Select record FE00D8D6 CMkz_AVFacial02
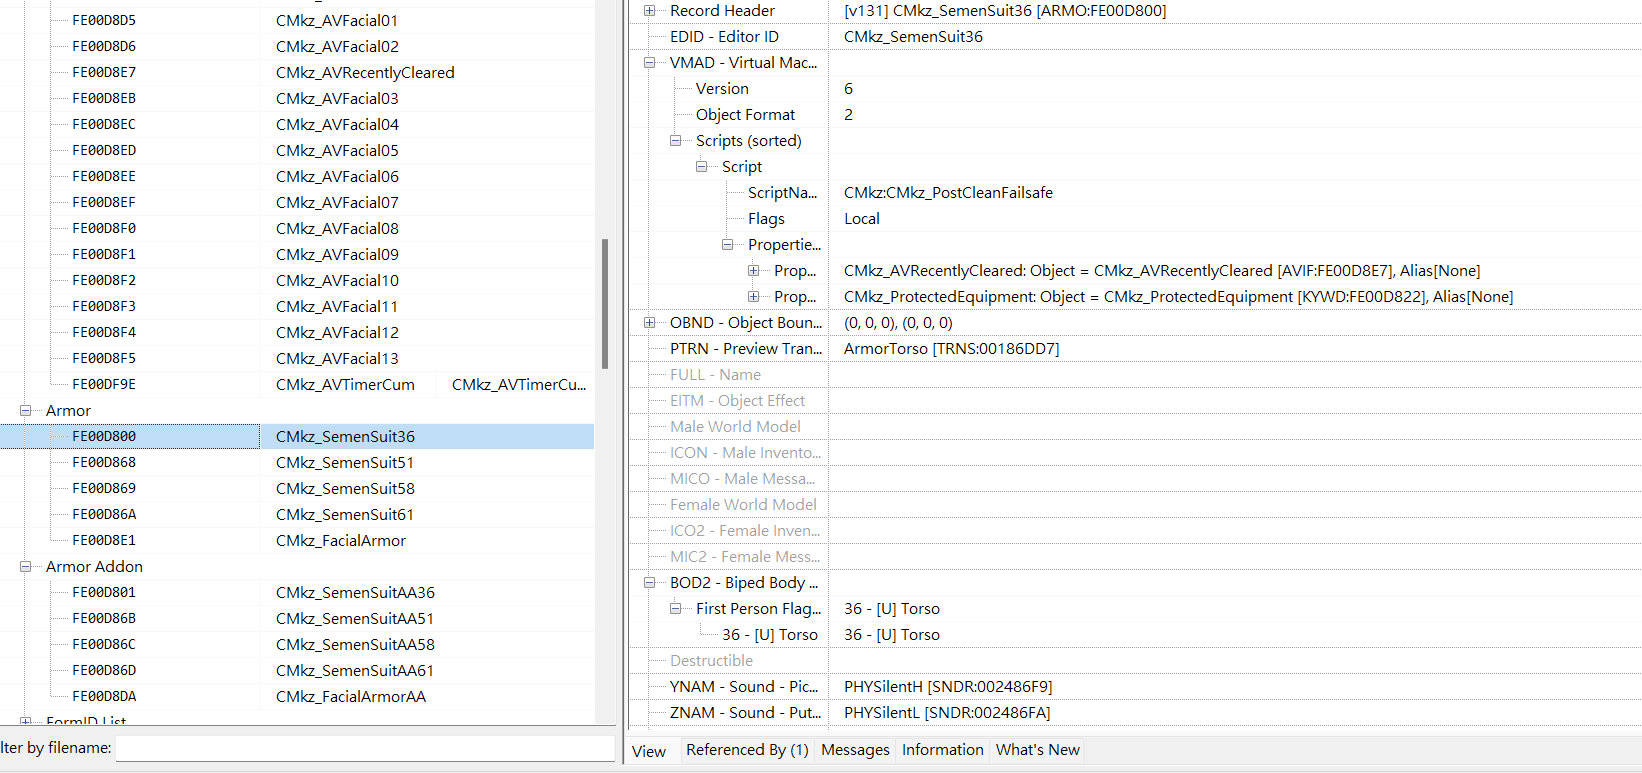Image resolution: width=1642 pixels, height=773 pixels. coord(297,47)
